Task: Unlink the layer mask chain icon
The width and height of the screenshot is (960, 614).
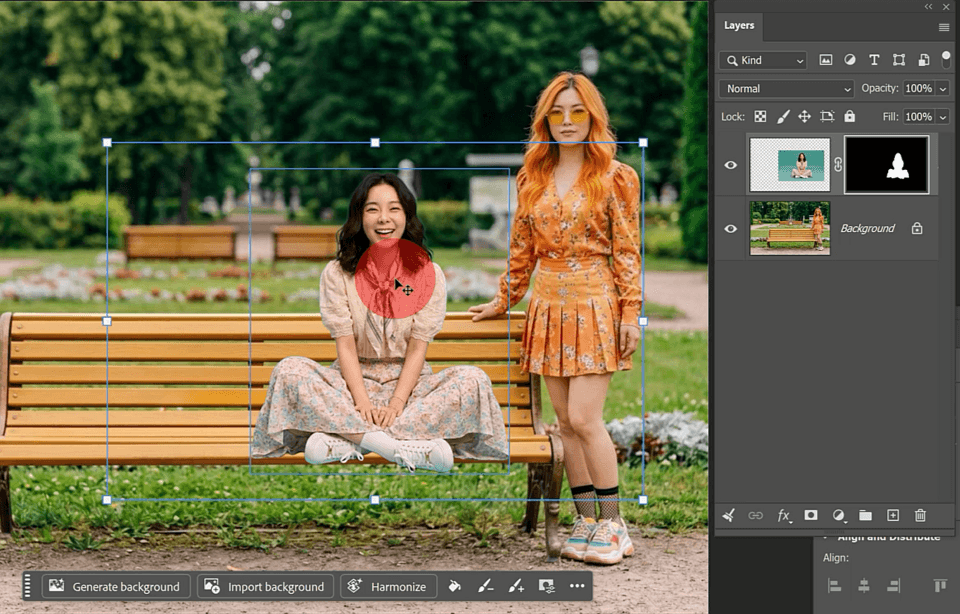Action: [x=838, y=165]
